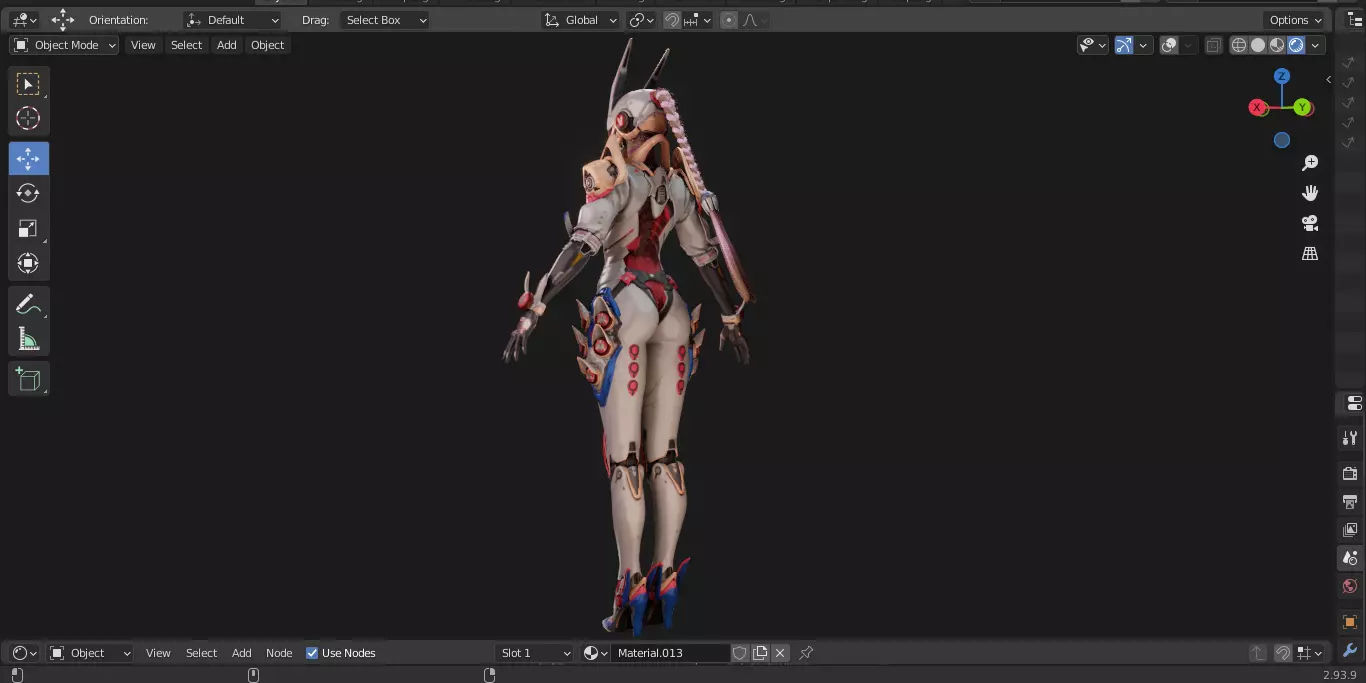Screen dimensions: 1366x683
Task: Pin the node tree with pin icon
Action: pyautogui.click(x=806, y=653)
